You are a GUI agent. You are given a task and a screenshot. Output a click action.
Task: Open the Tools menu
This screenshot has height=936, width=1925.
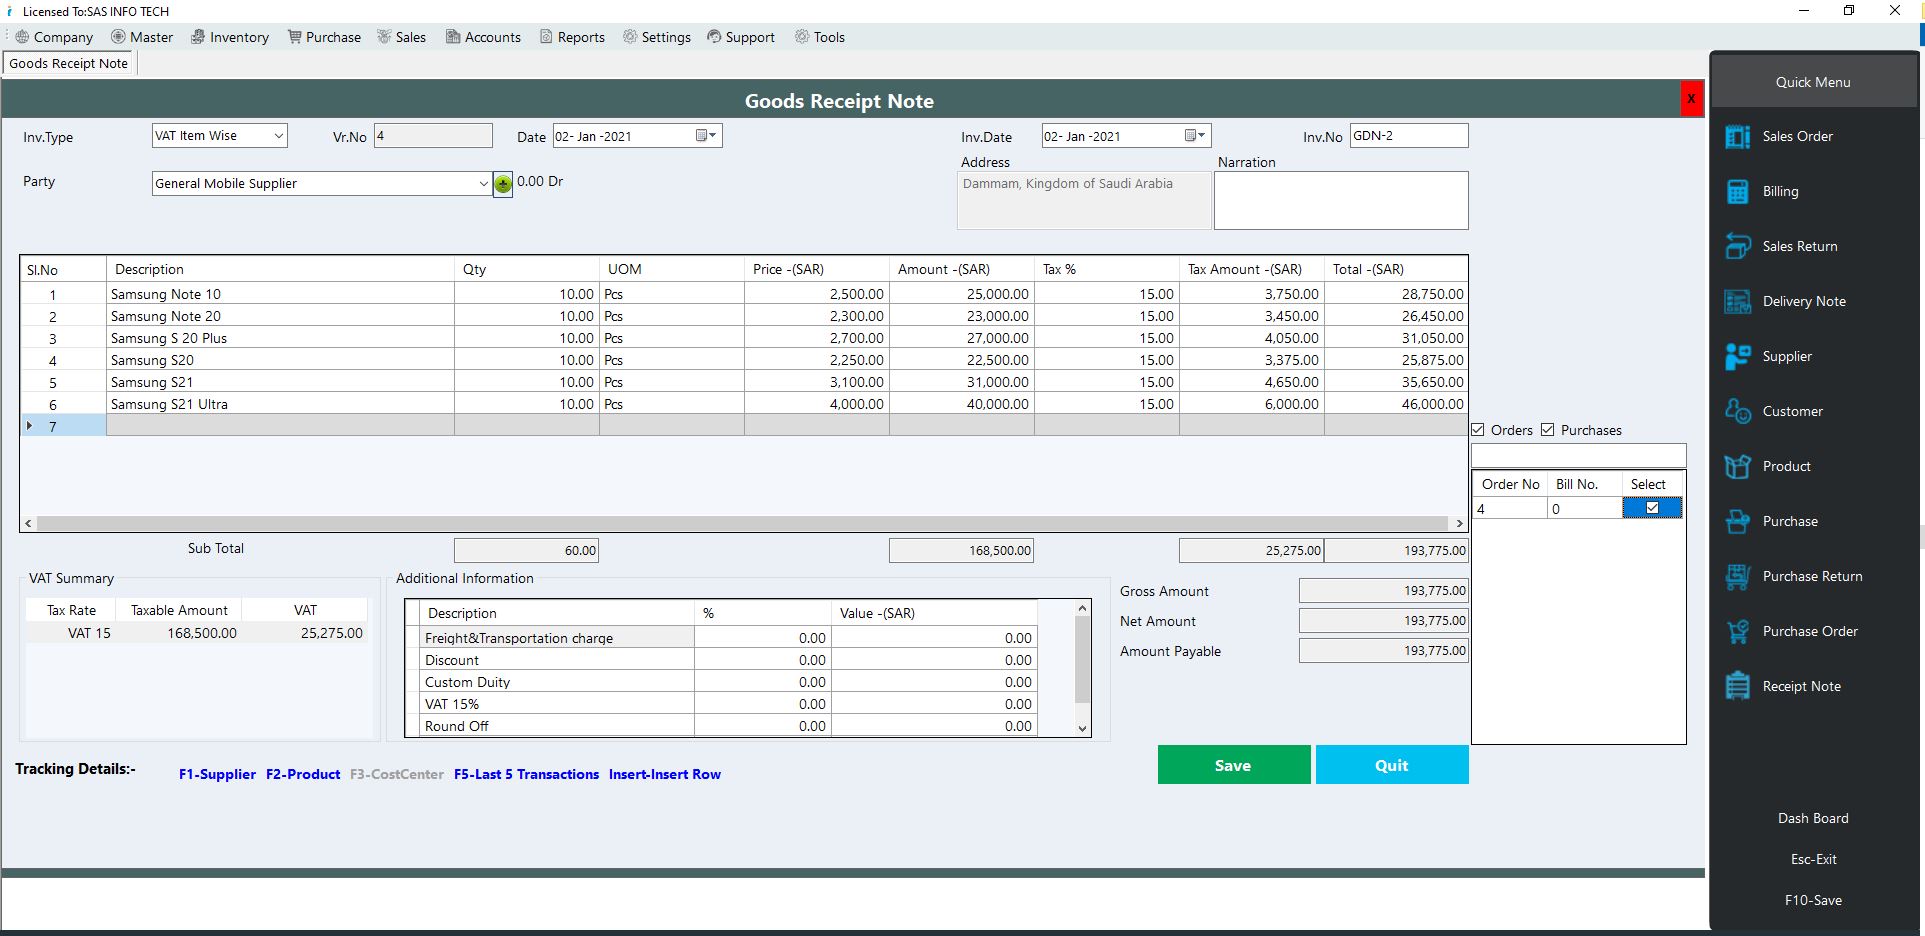coord(820,37)
